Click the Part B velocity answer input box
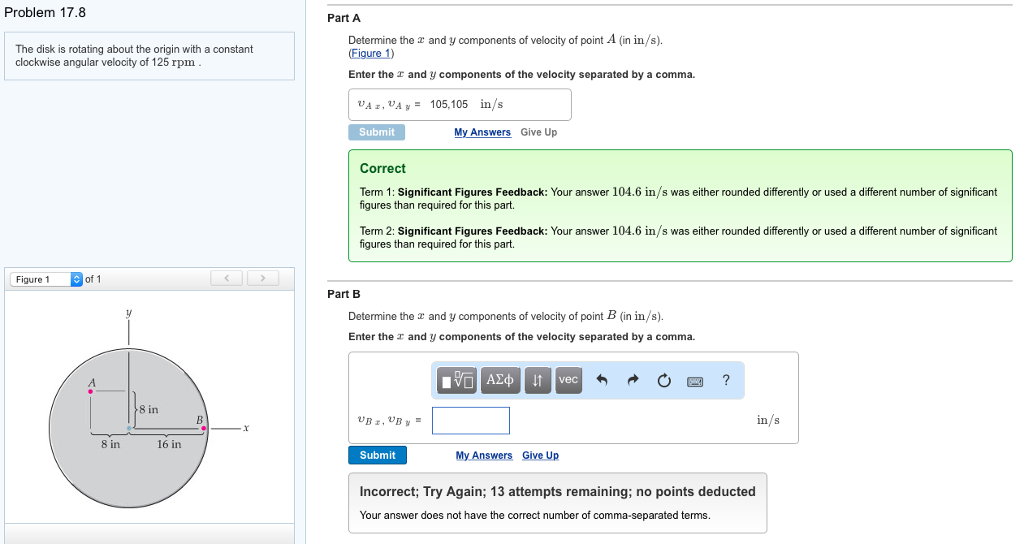Image resolution: width=1024 pixels, height=544 pixels. pyautogui.click(x=470, y=420)
